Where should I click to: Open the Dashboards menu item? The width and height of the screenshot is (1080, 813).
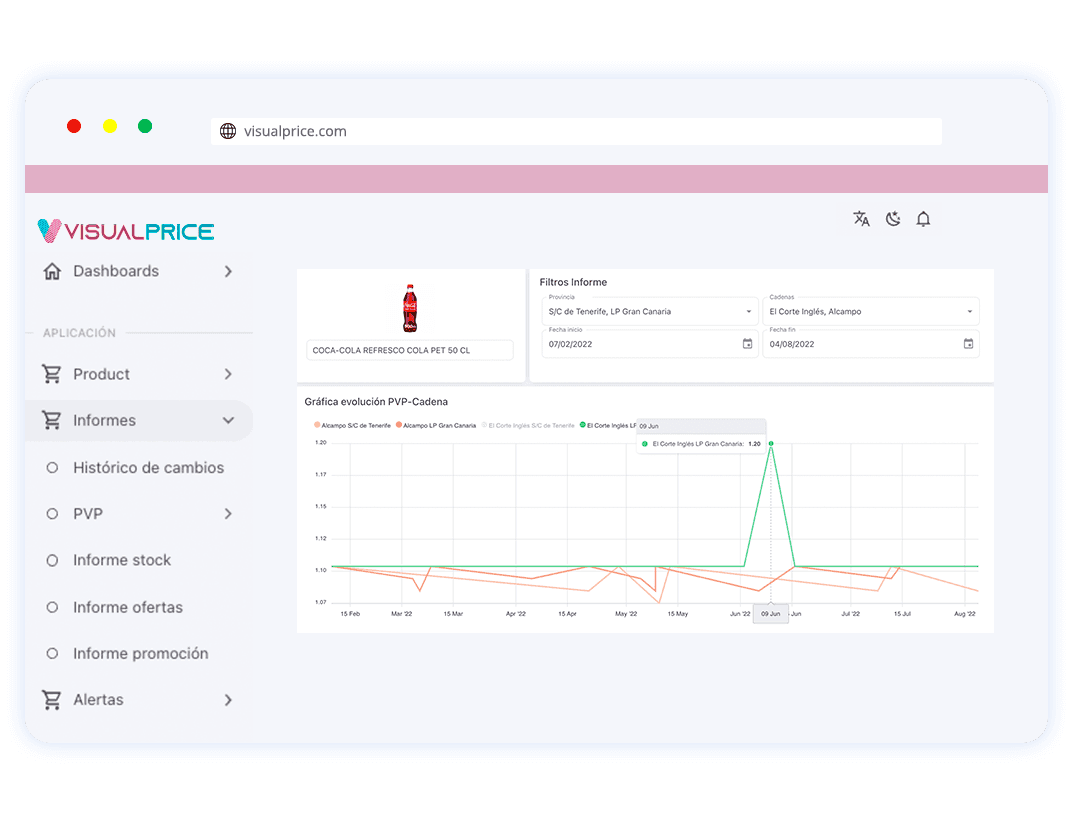tap(139, 271)
